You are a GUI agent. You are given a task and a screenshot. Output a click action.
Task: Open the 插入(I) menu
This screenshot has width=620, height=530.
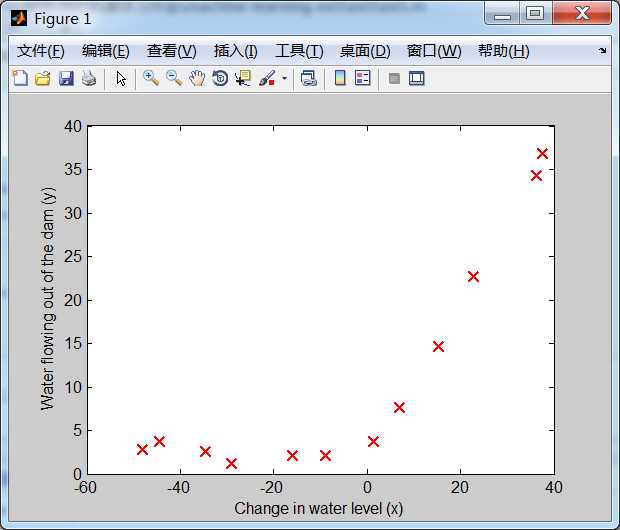click(x=236, y=51)
